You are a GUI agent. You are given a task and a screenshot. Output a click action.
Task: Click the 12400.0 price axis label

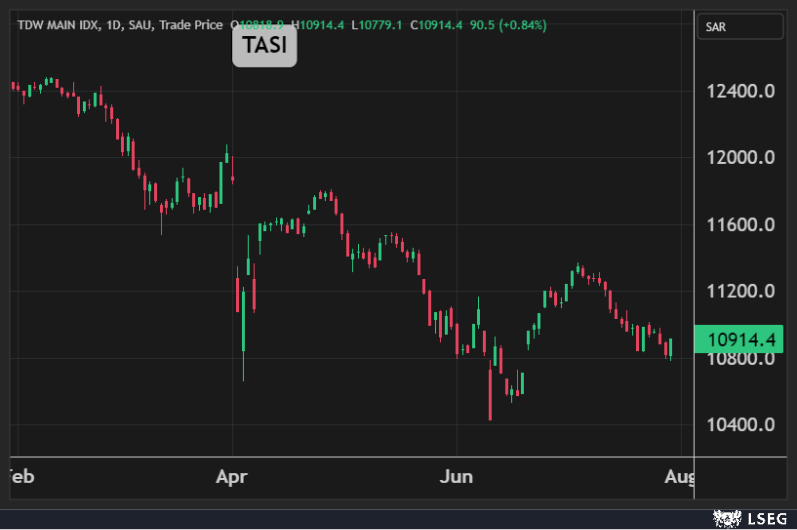[x=741, y=92]
